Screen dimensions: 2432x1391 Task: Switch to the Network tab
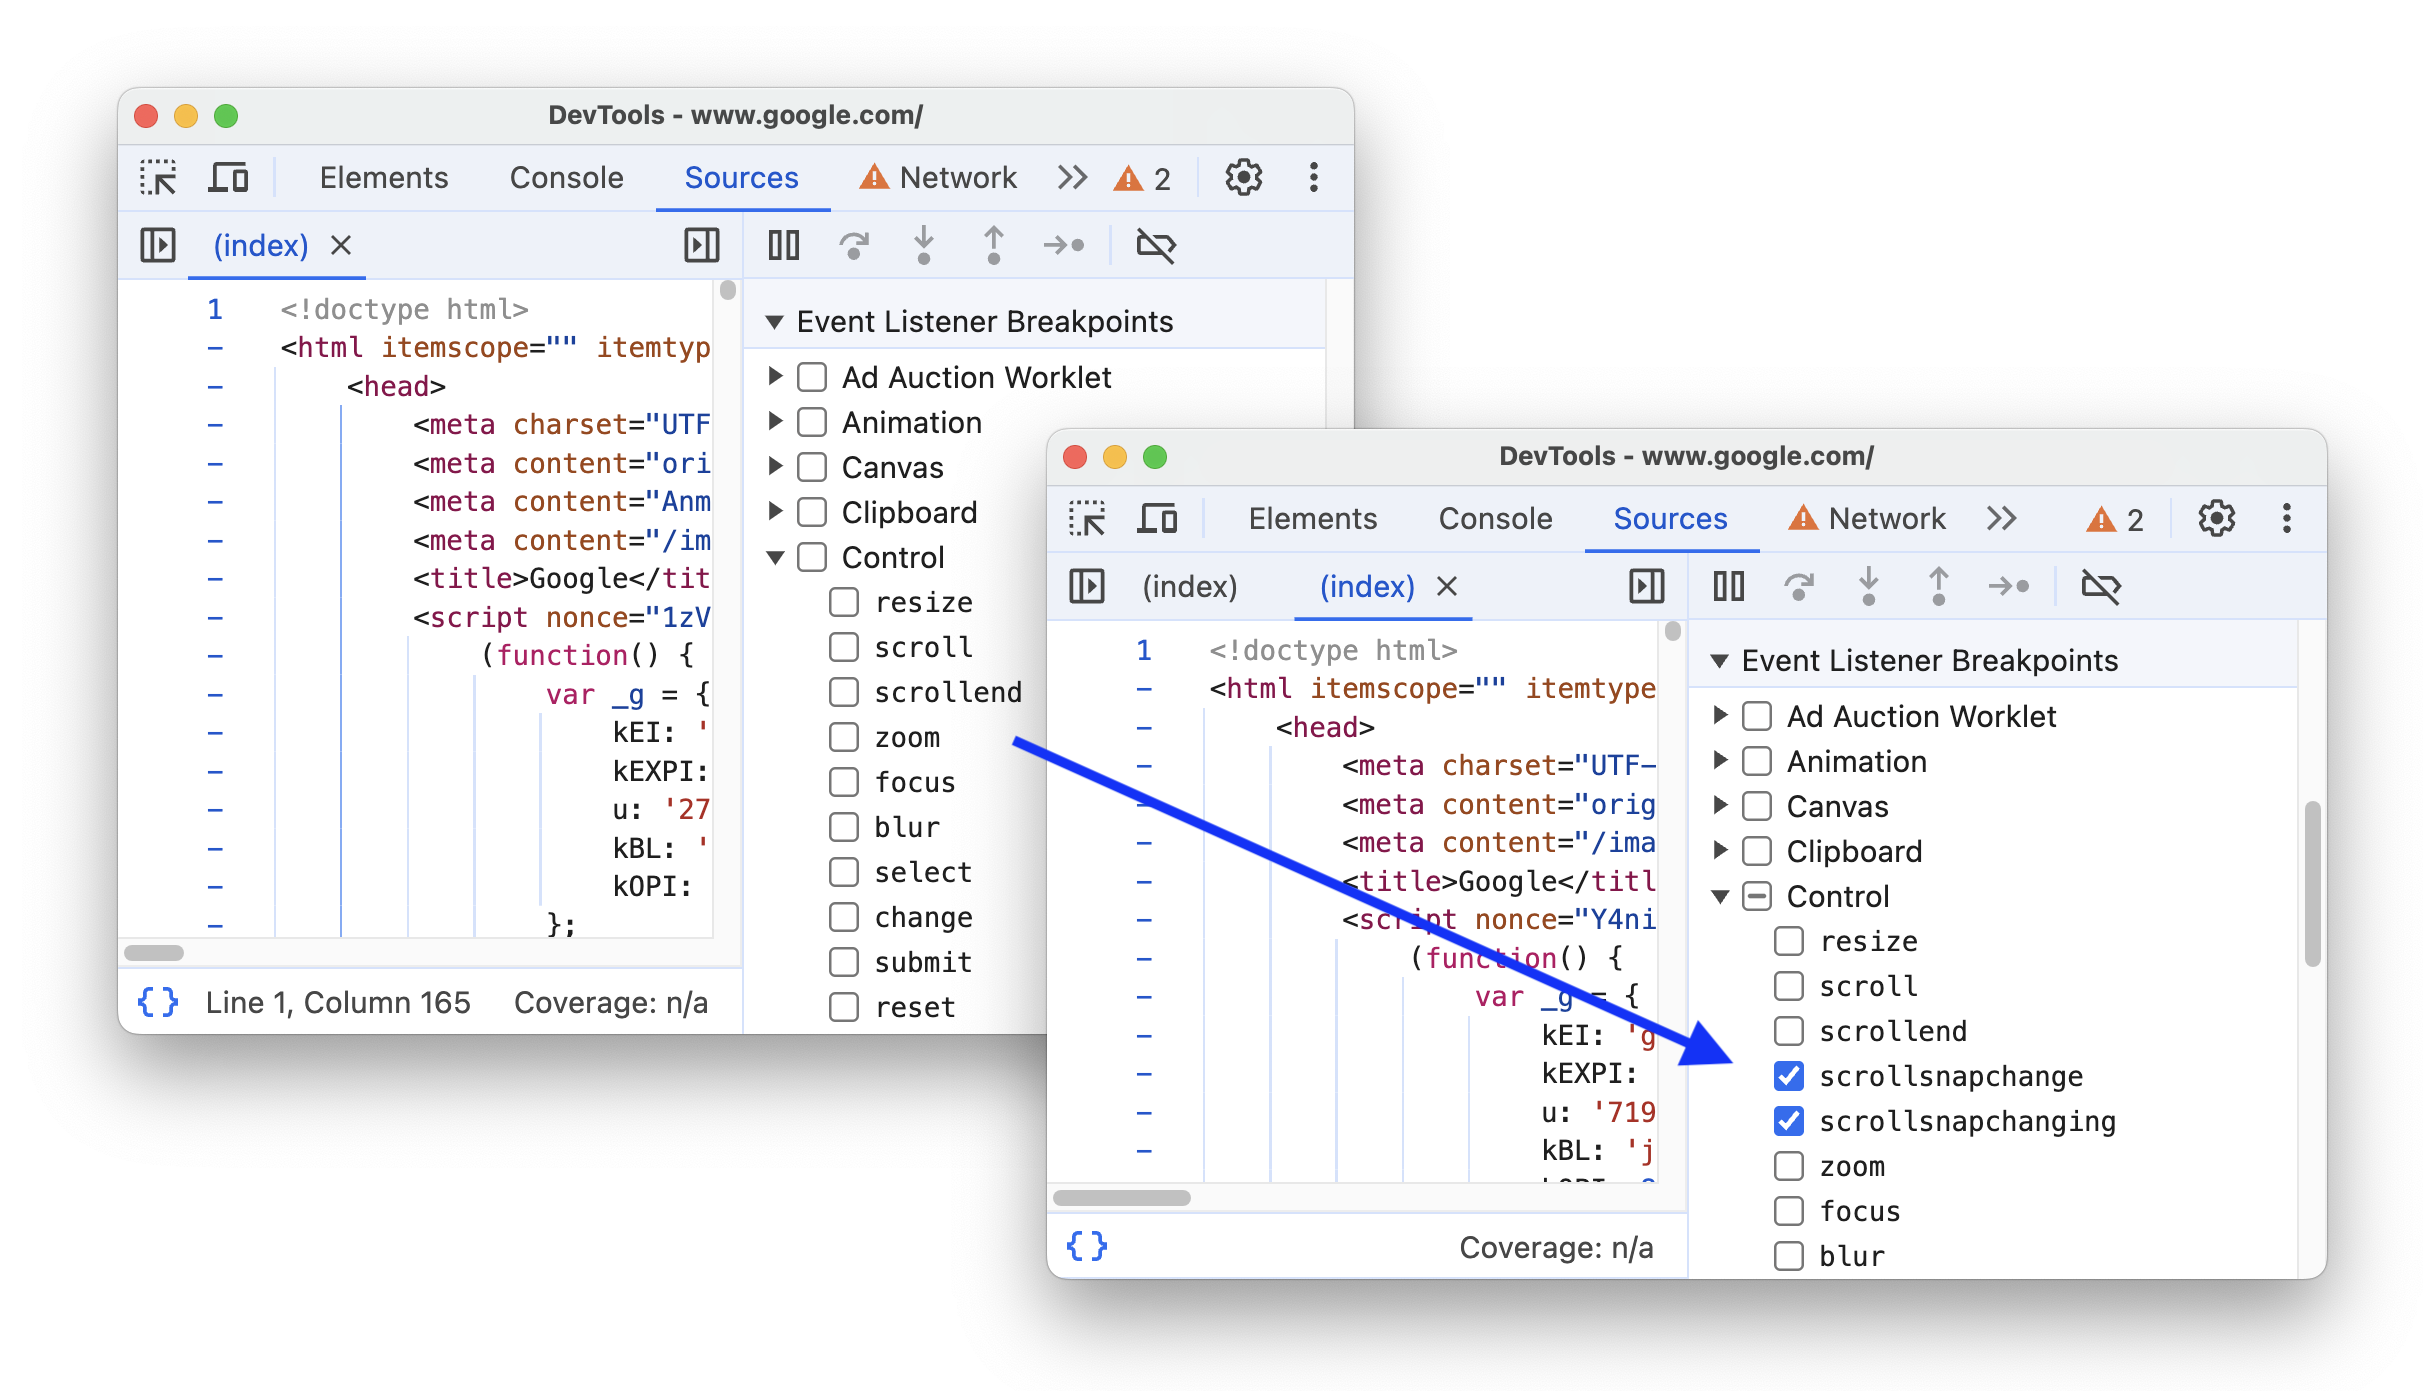954,177
